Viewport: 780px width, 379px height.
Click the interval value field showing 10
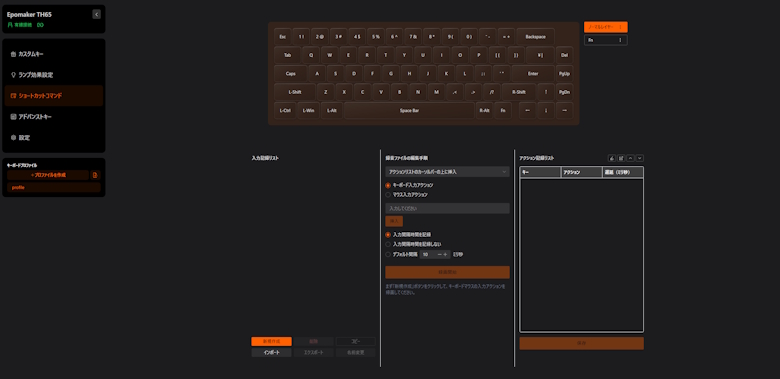pos(429,254)
